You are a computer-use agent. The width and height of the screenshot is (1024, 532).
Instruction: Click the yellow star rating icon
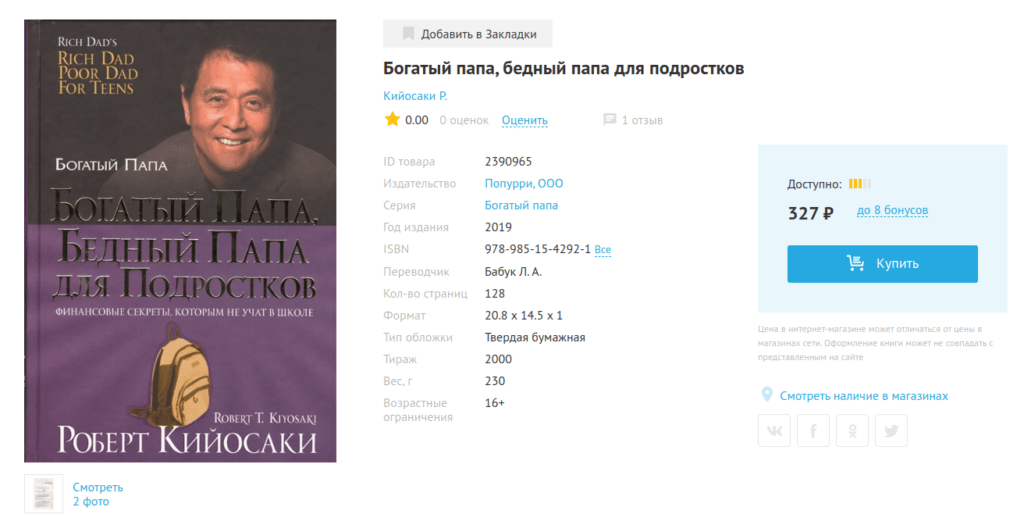tap(392, 120)
